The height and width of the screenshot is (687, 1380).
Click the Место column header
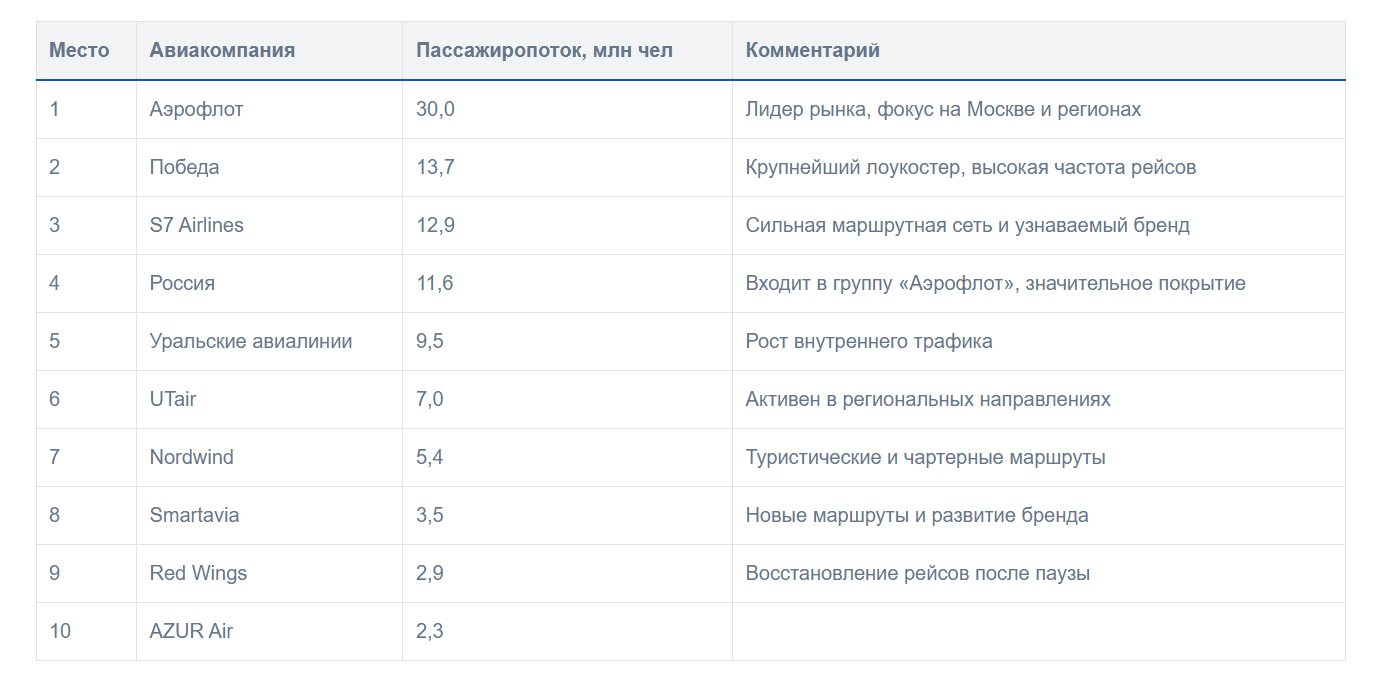pos(79,50)
